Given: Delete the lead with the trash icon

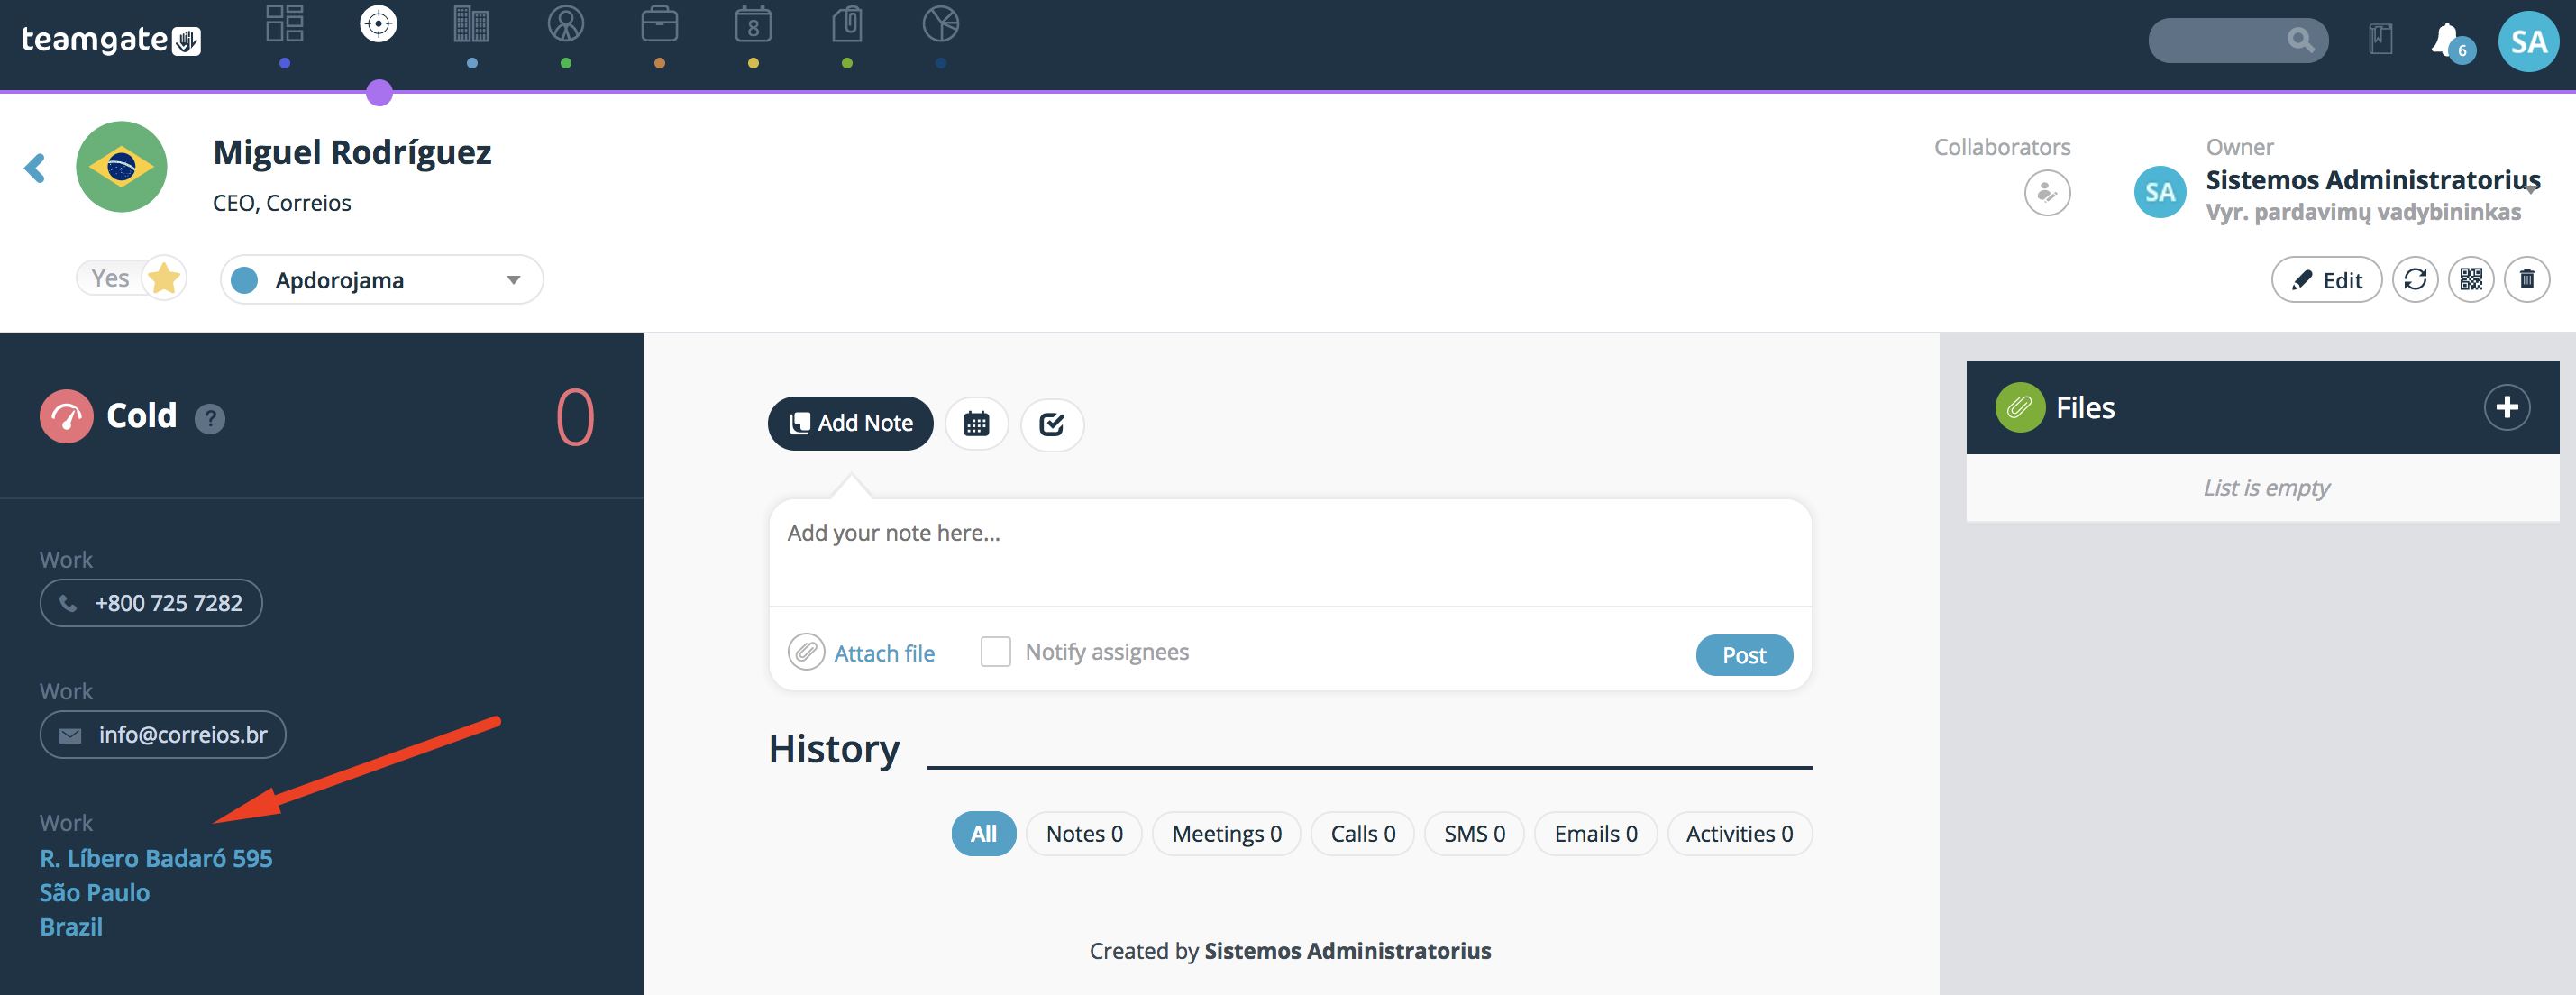Looking at the screenshot, I should 2527,279.
